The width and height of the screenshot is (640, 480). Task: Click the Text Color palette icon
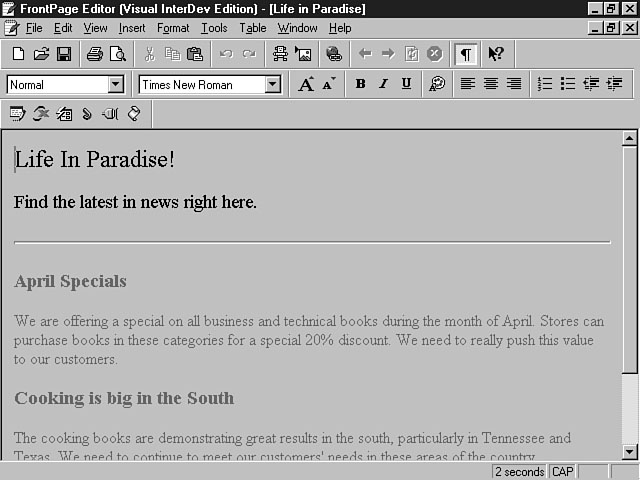pyautogui.click(x=437, y=84)
